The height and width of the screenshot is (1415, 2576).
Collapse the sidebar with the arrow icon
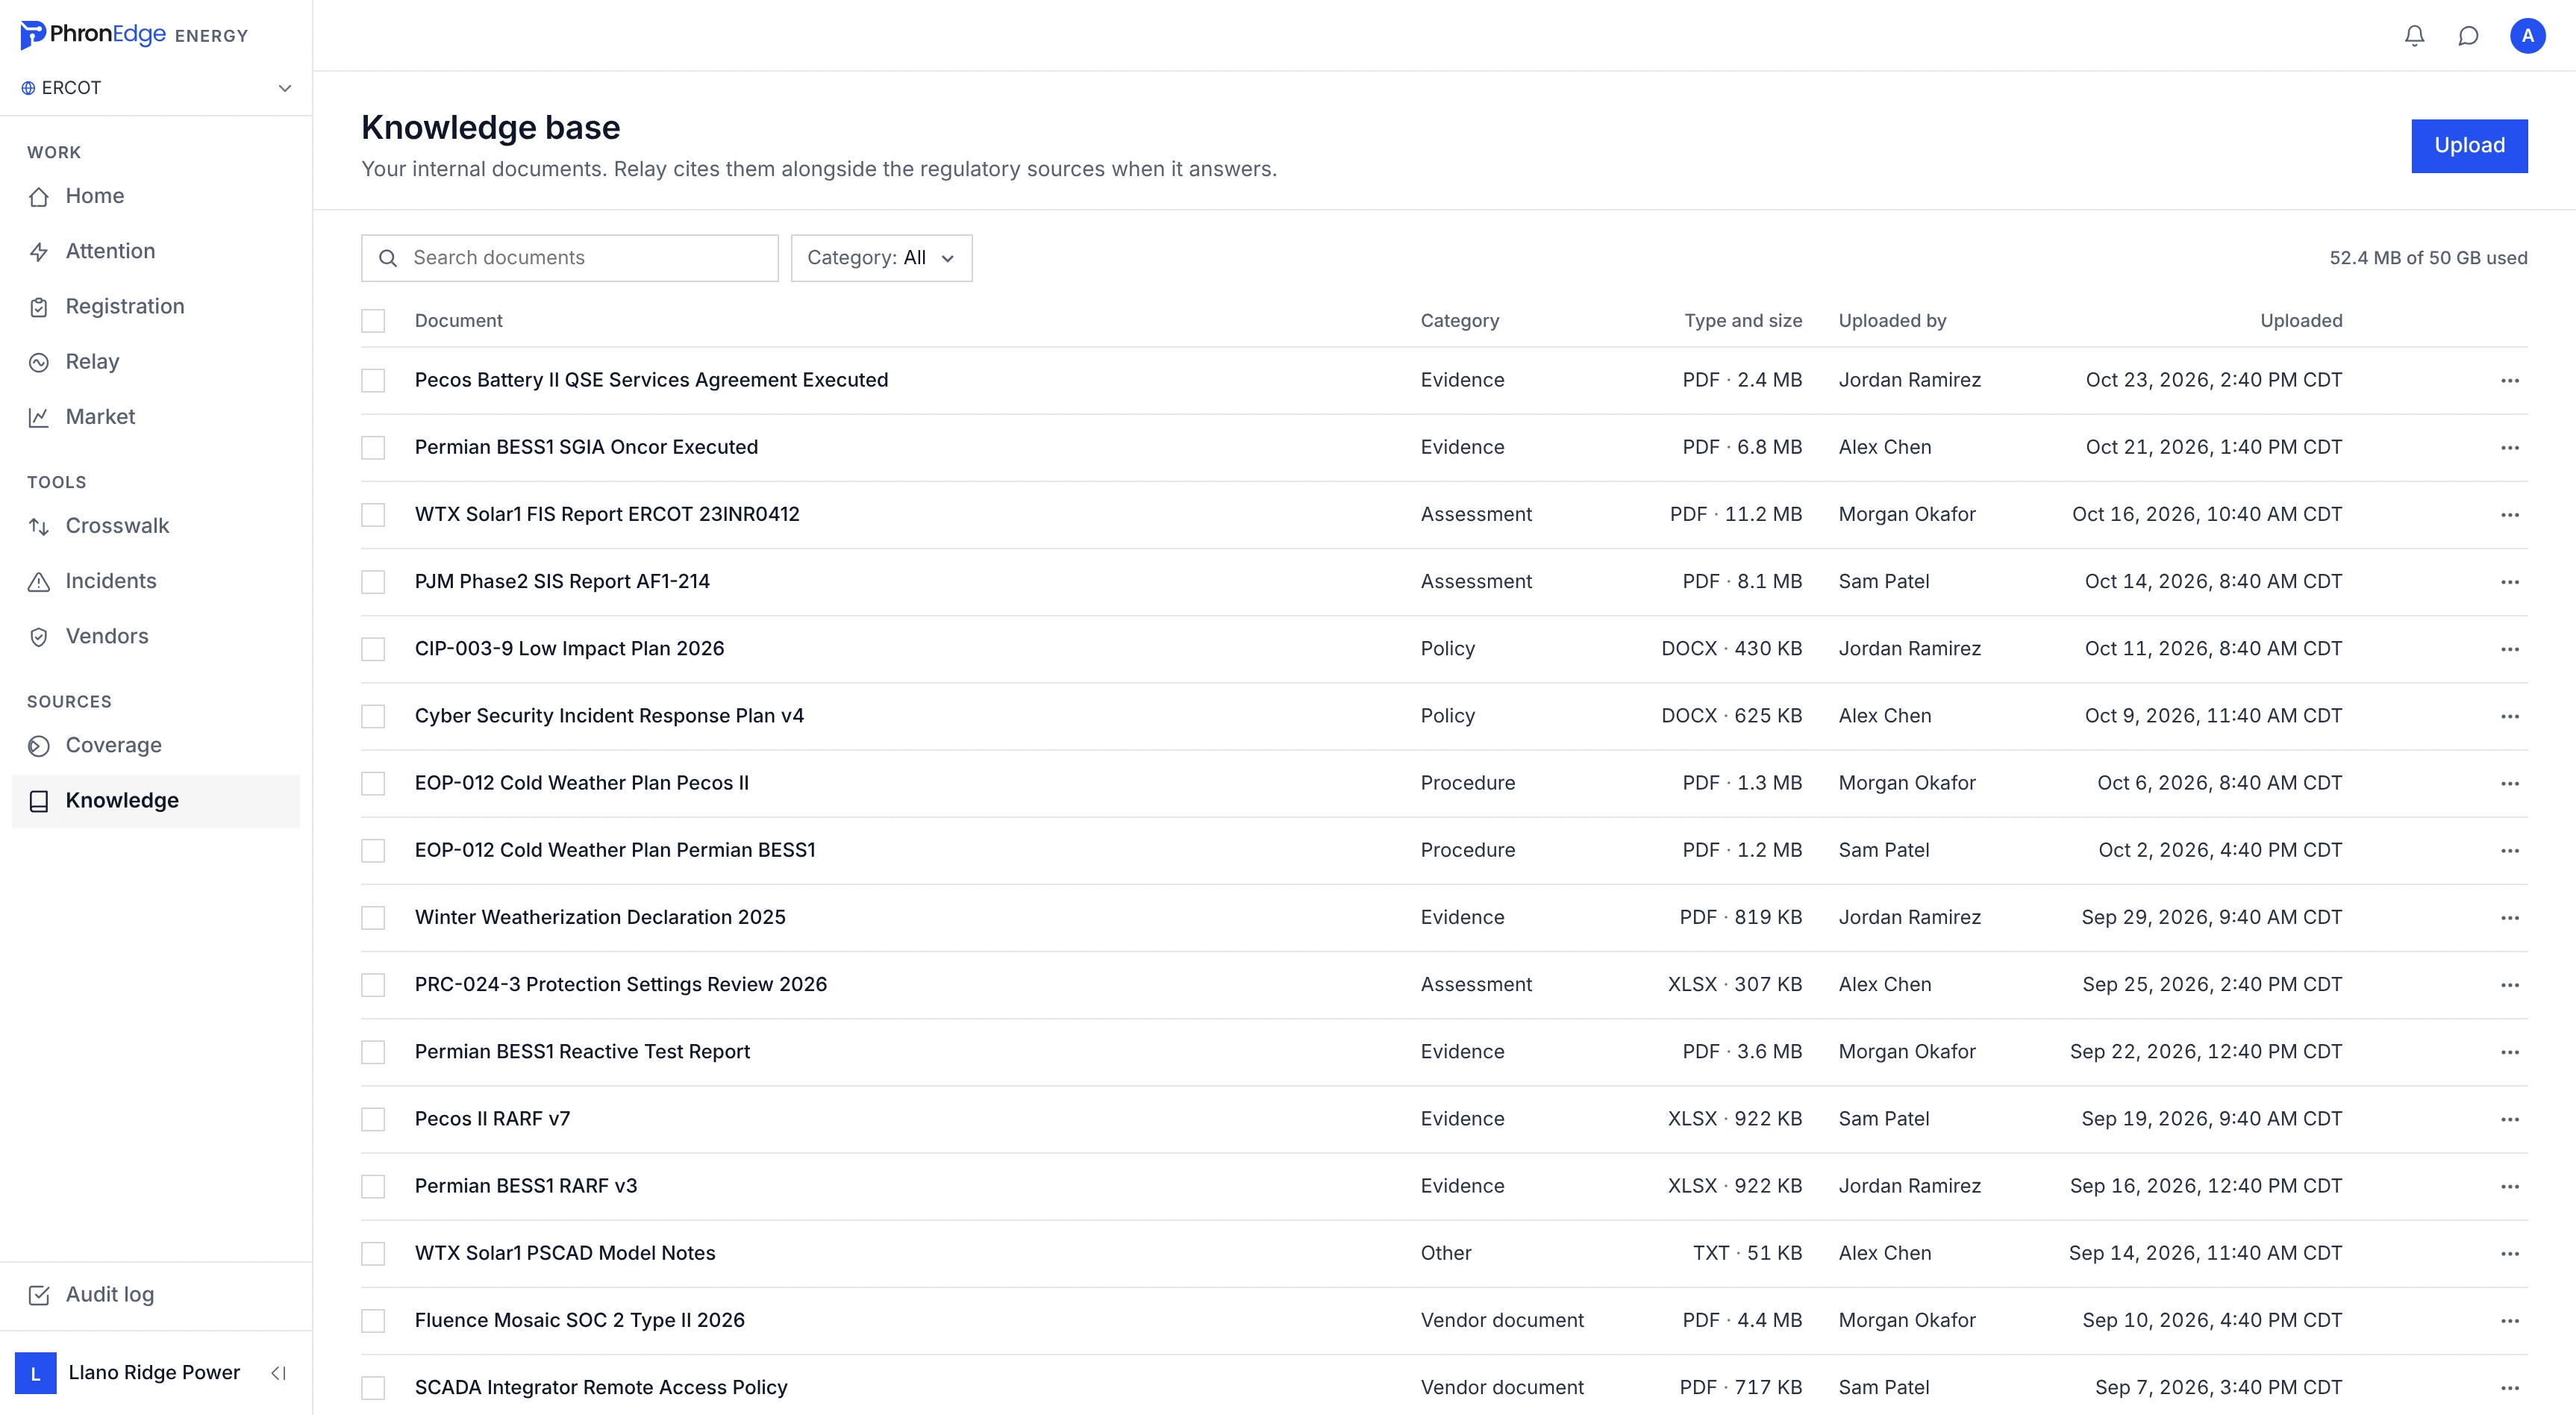[279, 1373]
